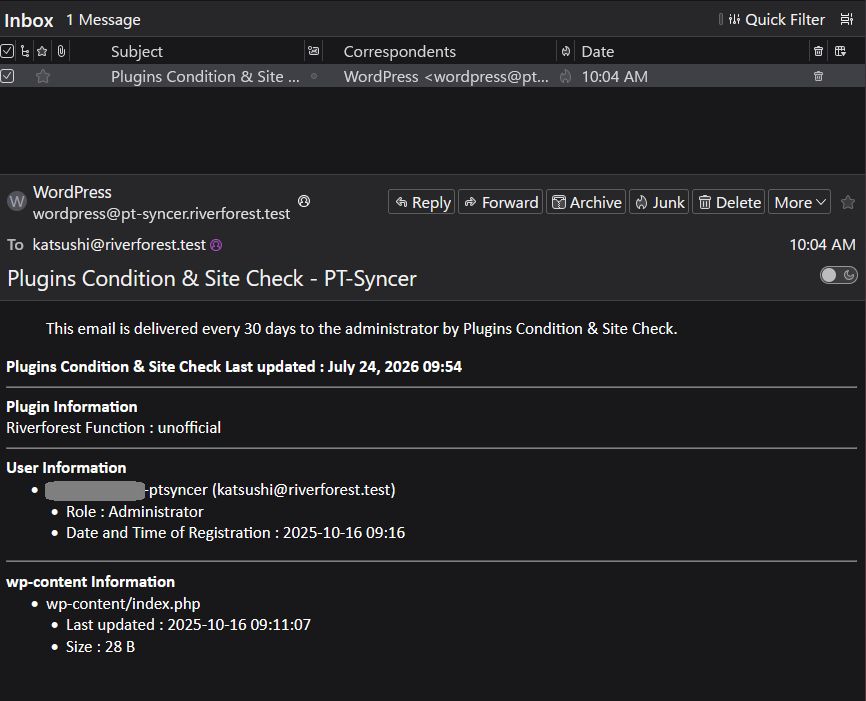
Task: Click the 'Role : Administrator' line
Action: (x=135, y=512)
